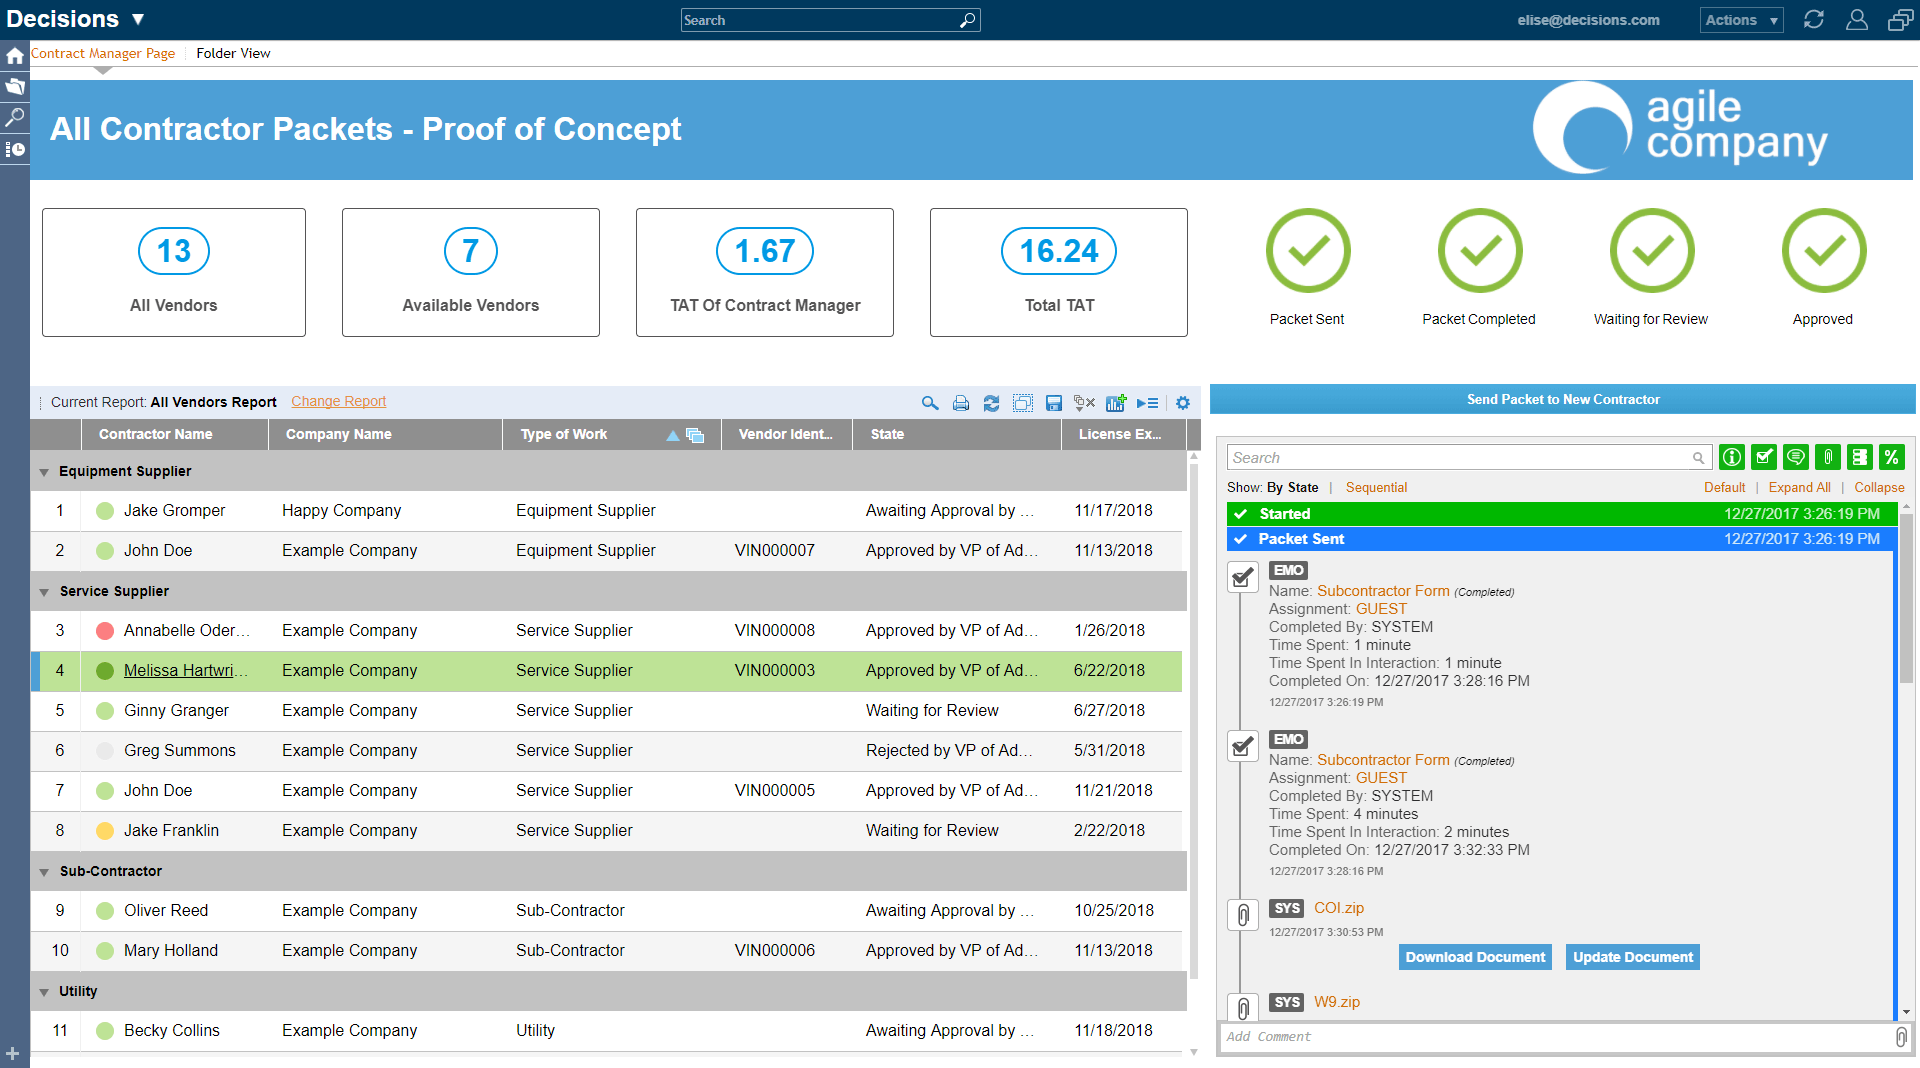Toggle the Waiting for Review status circle
The image size is (1920, 1068).
(1652, 251)
